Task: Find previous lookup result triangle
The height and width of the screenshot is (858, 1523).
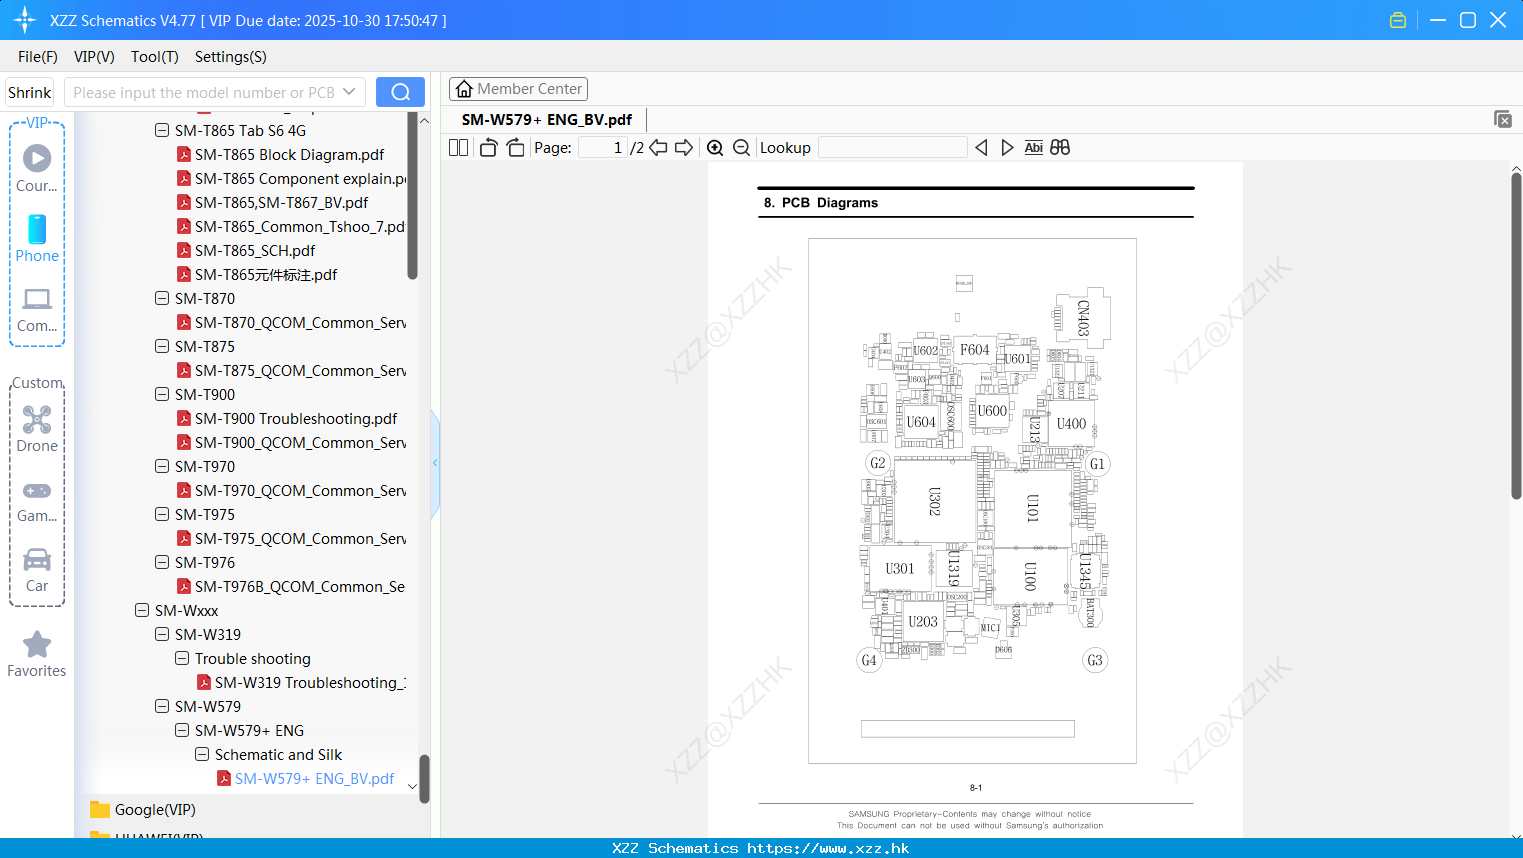Action: click(981, 147)
